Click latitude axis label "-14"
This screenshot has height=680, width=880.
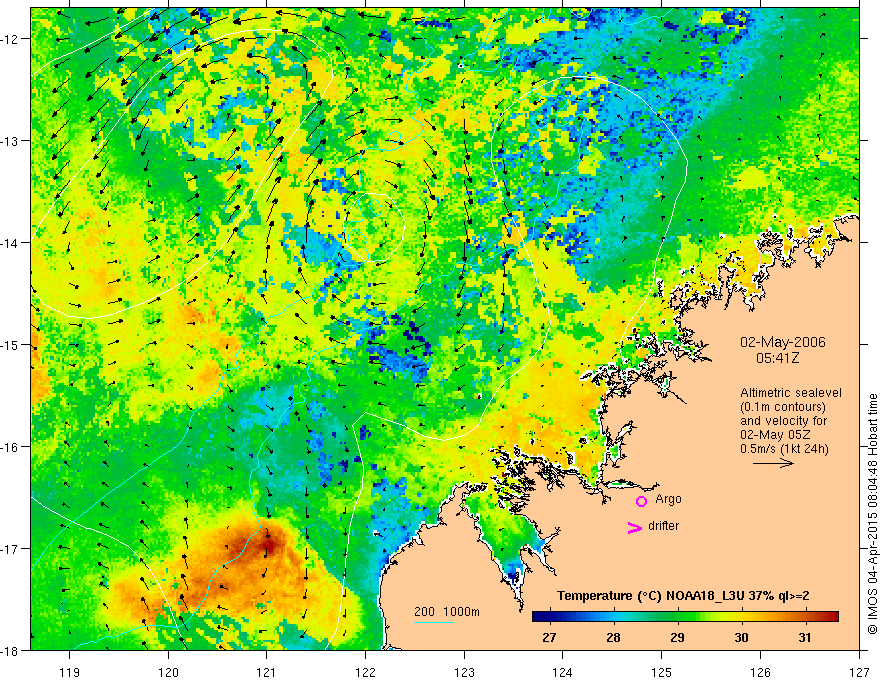10,243
